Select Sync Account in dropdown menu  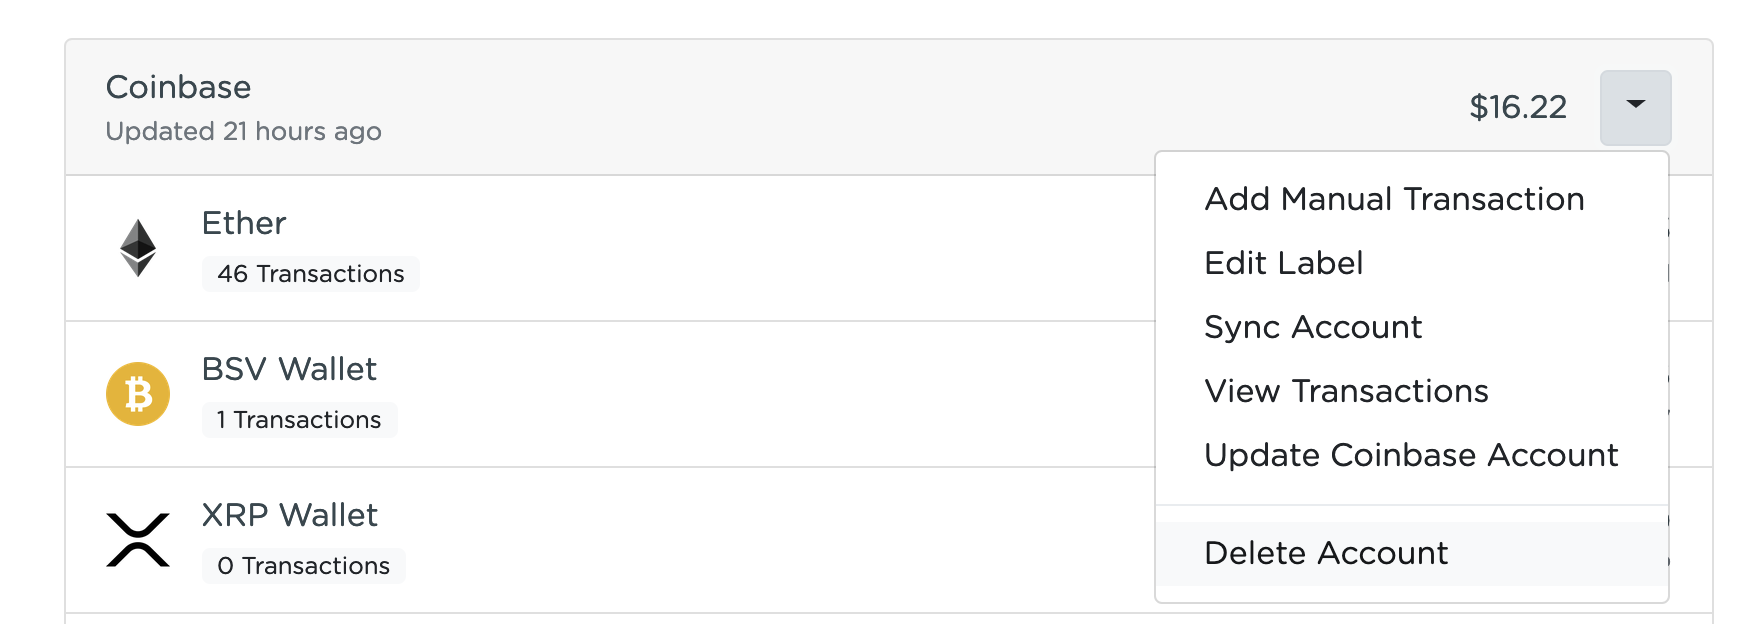pos(1313,327)
